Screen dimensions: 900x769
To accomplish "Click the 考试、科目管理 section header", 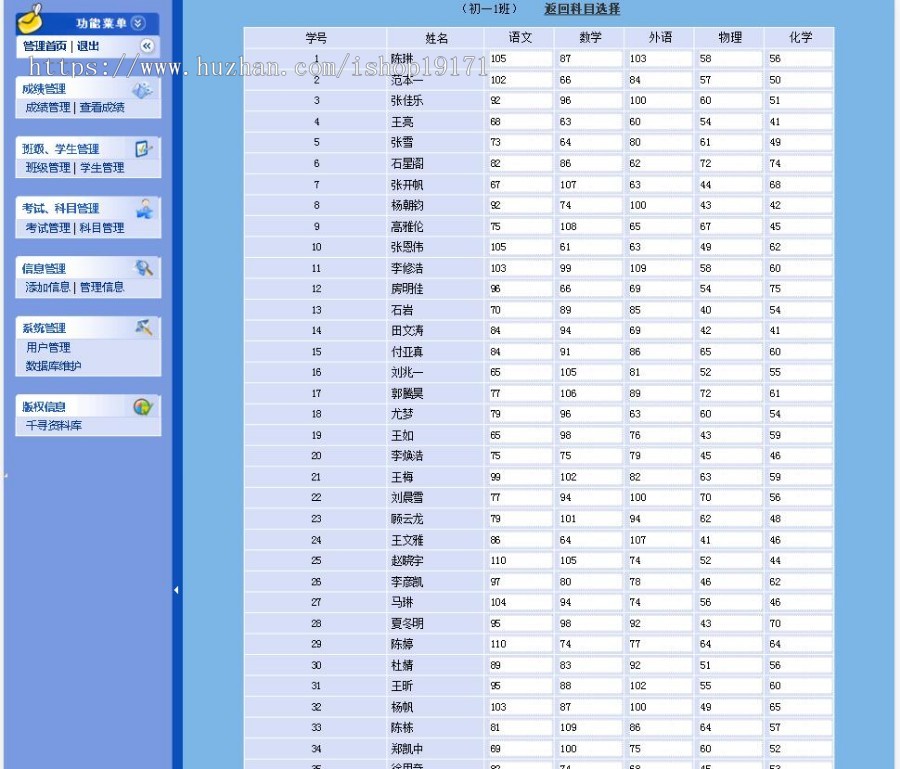I will pos(88,208).
